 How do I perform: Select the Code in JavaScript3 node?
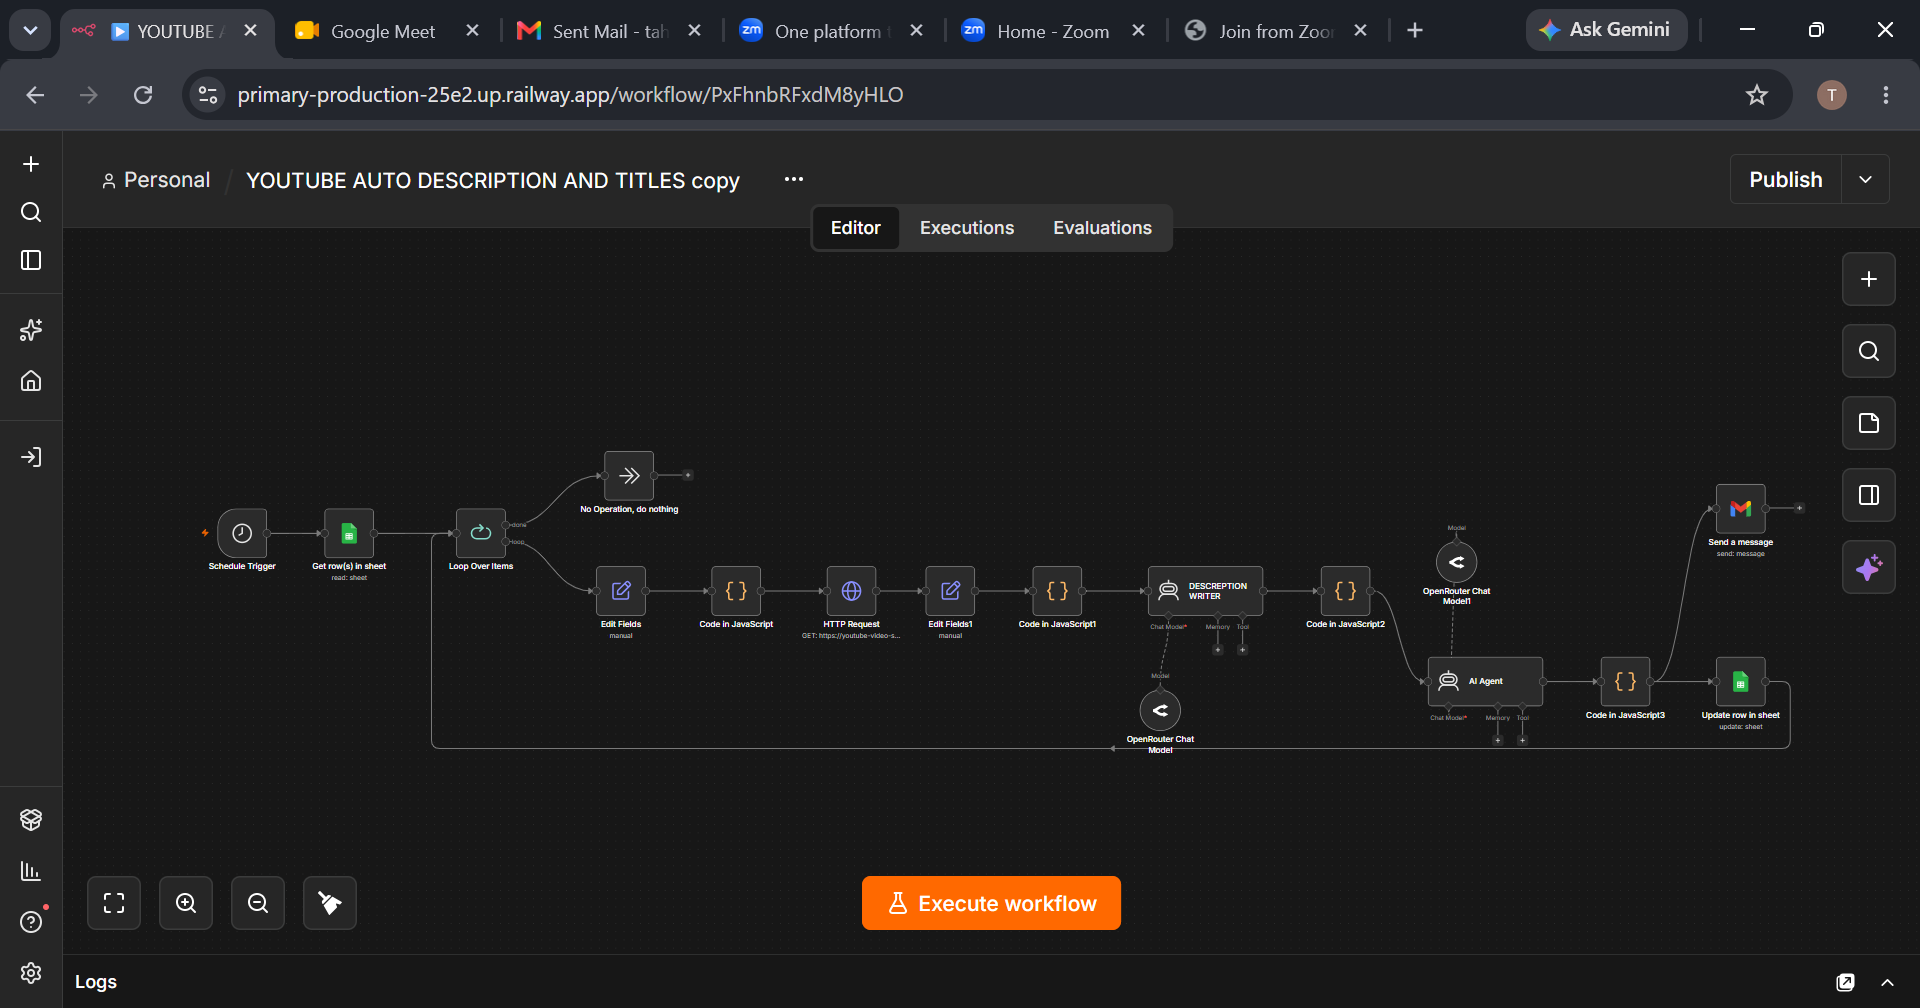coord(1625,682)
